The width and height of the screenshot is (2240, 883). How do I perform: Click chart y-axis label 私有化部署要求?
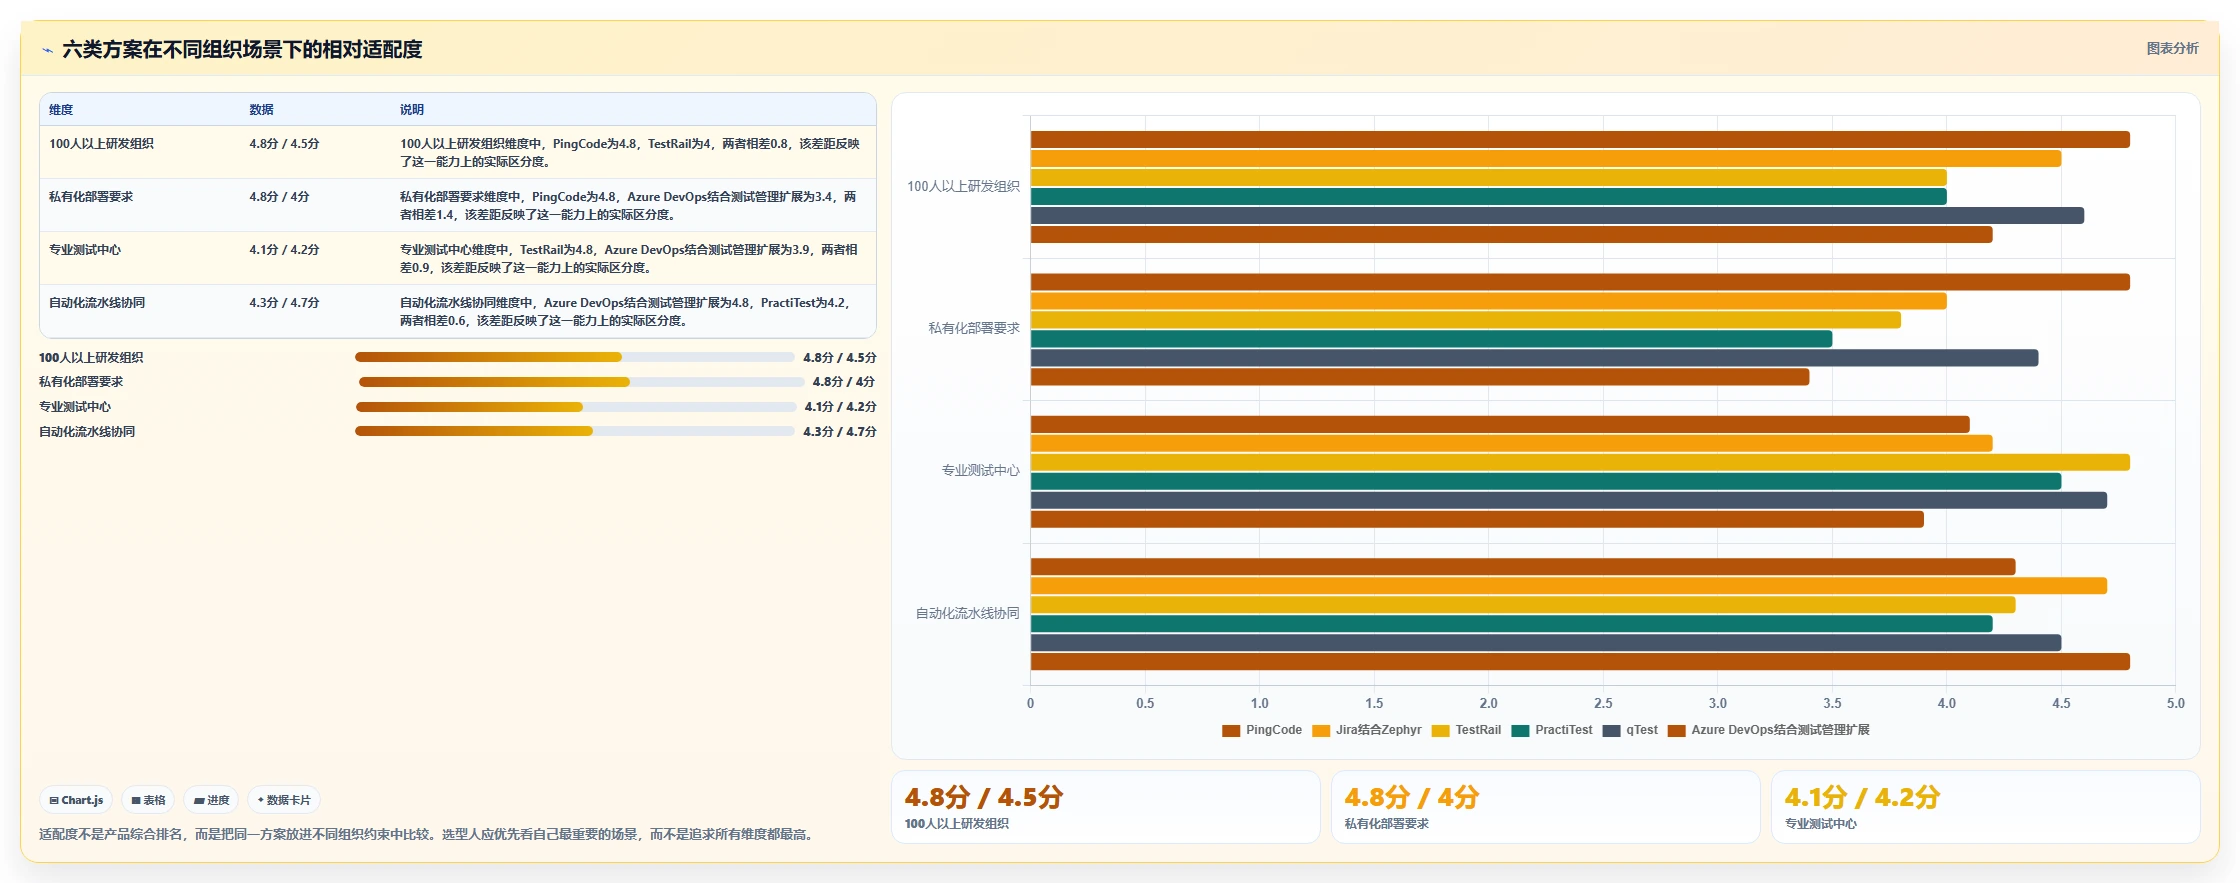(x=974, y=328)
